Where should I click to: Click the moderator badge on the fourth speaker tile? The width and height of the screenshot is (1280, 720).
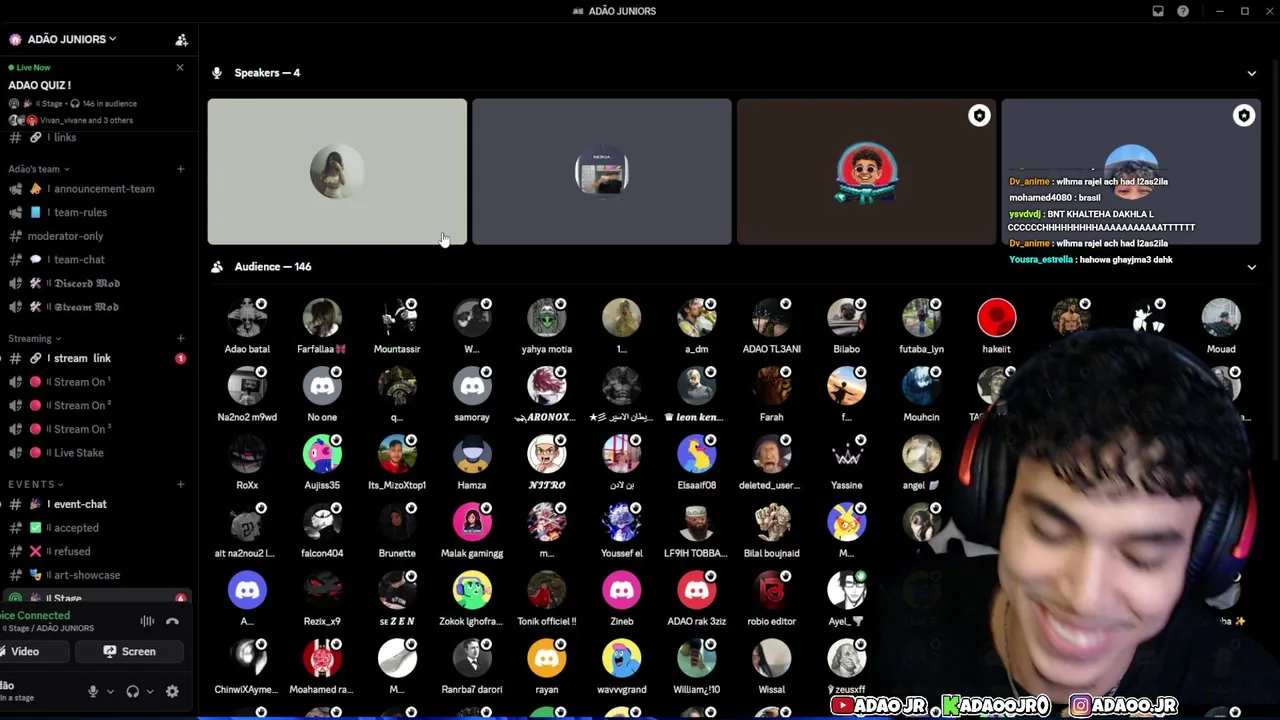(x=1244, y=116)
